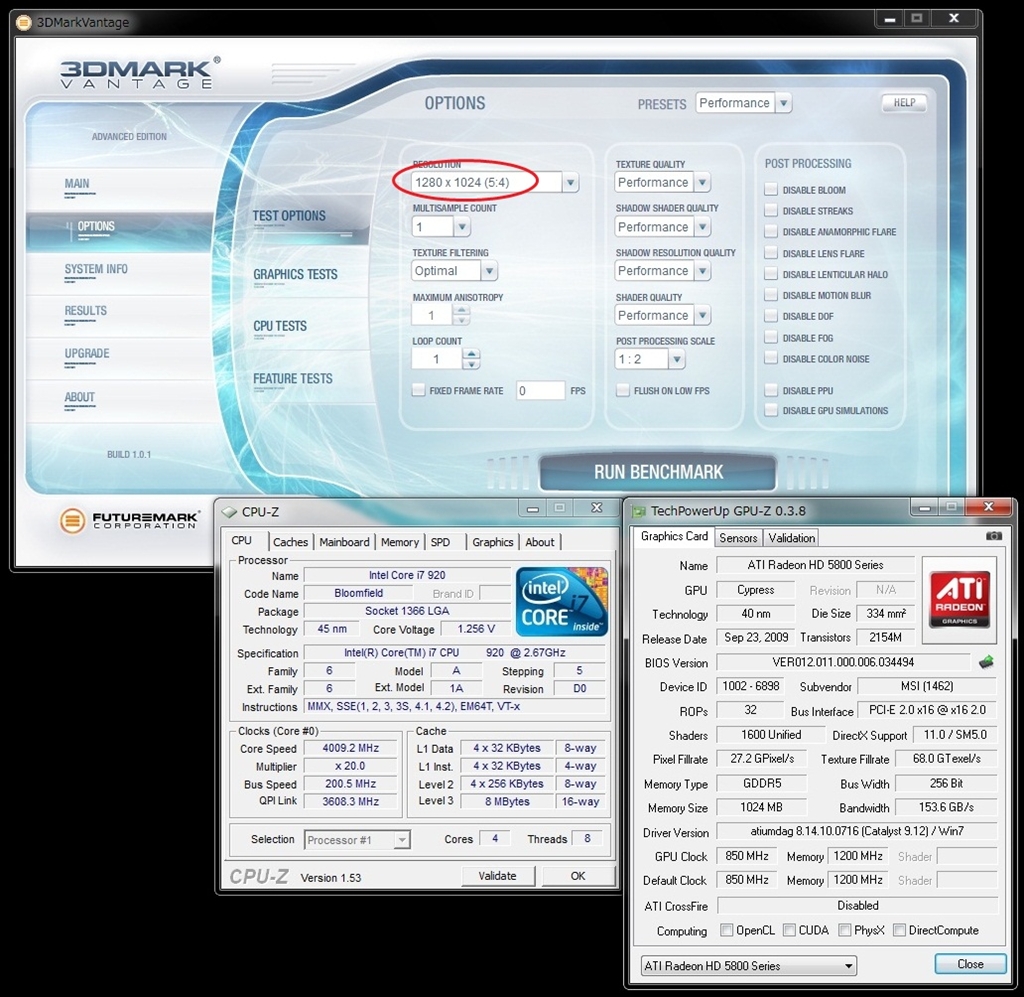Click the GPU-Z BIOS Version field
Image resolution: width=1024 pixels, height=997 pixels.
(843, 662)
